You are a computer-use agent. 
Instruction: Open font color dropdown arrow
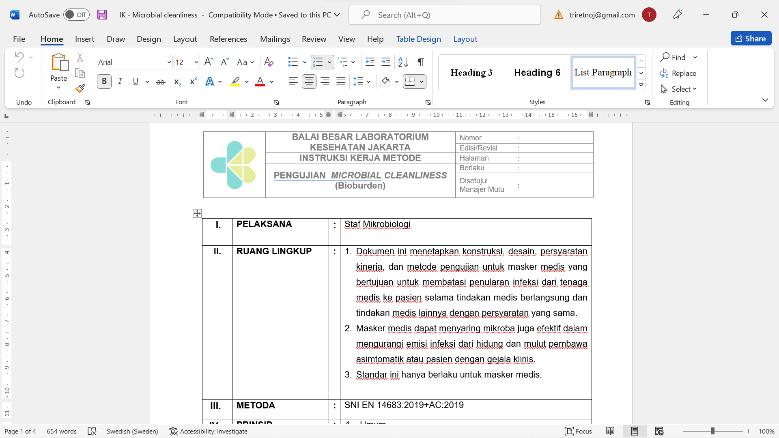(x=272, y=82)
